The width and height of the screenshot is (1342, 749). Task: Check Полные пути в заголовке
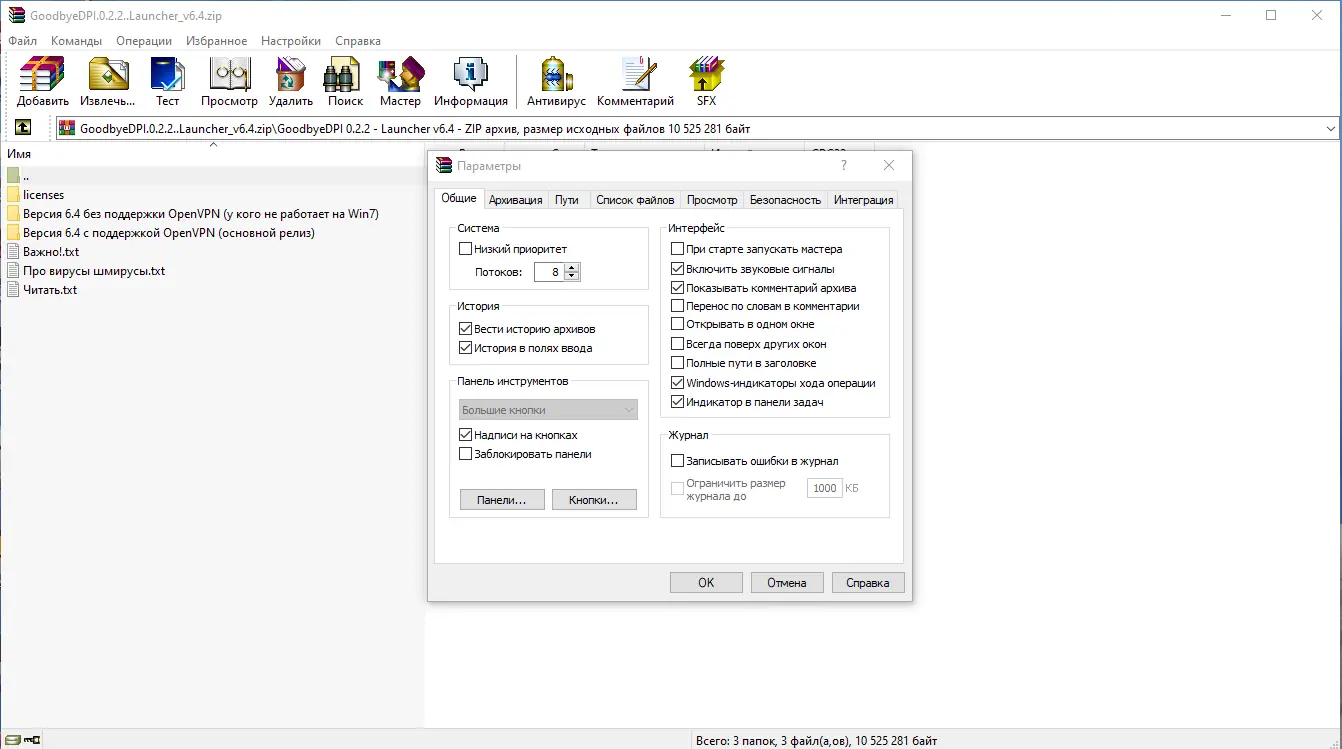pos(678,363)
